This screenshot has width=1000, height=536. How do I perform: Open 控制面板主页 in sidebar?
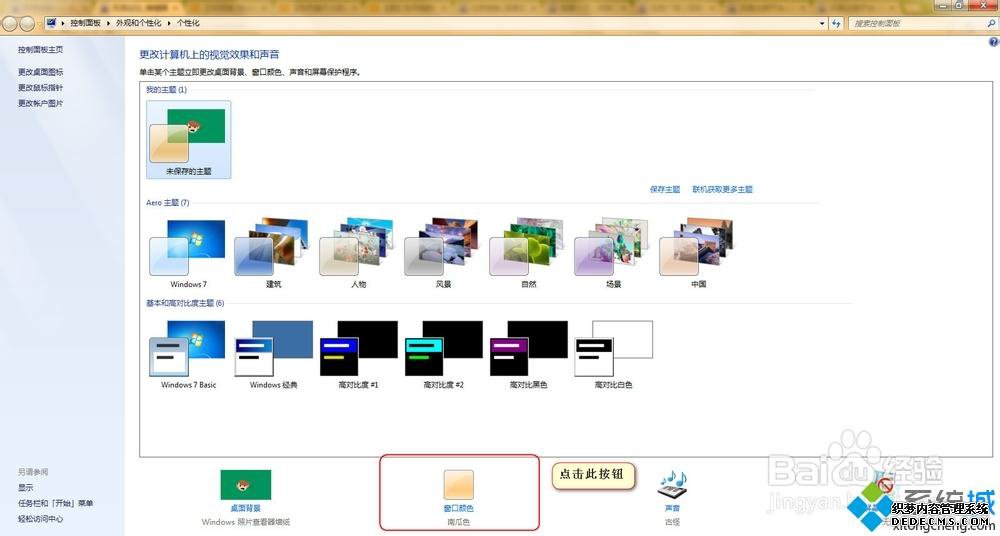click(40, 50)
